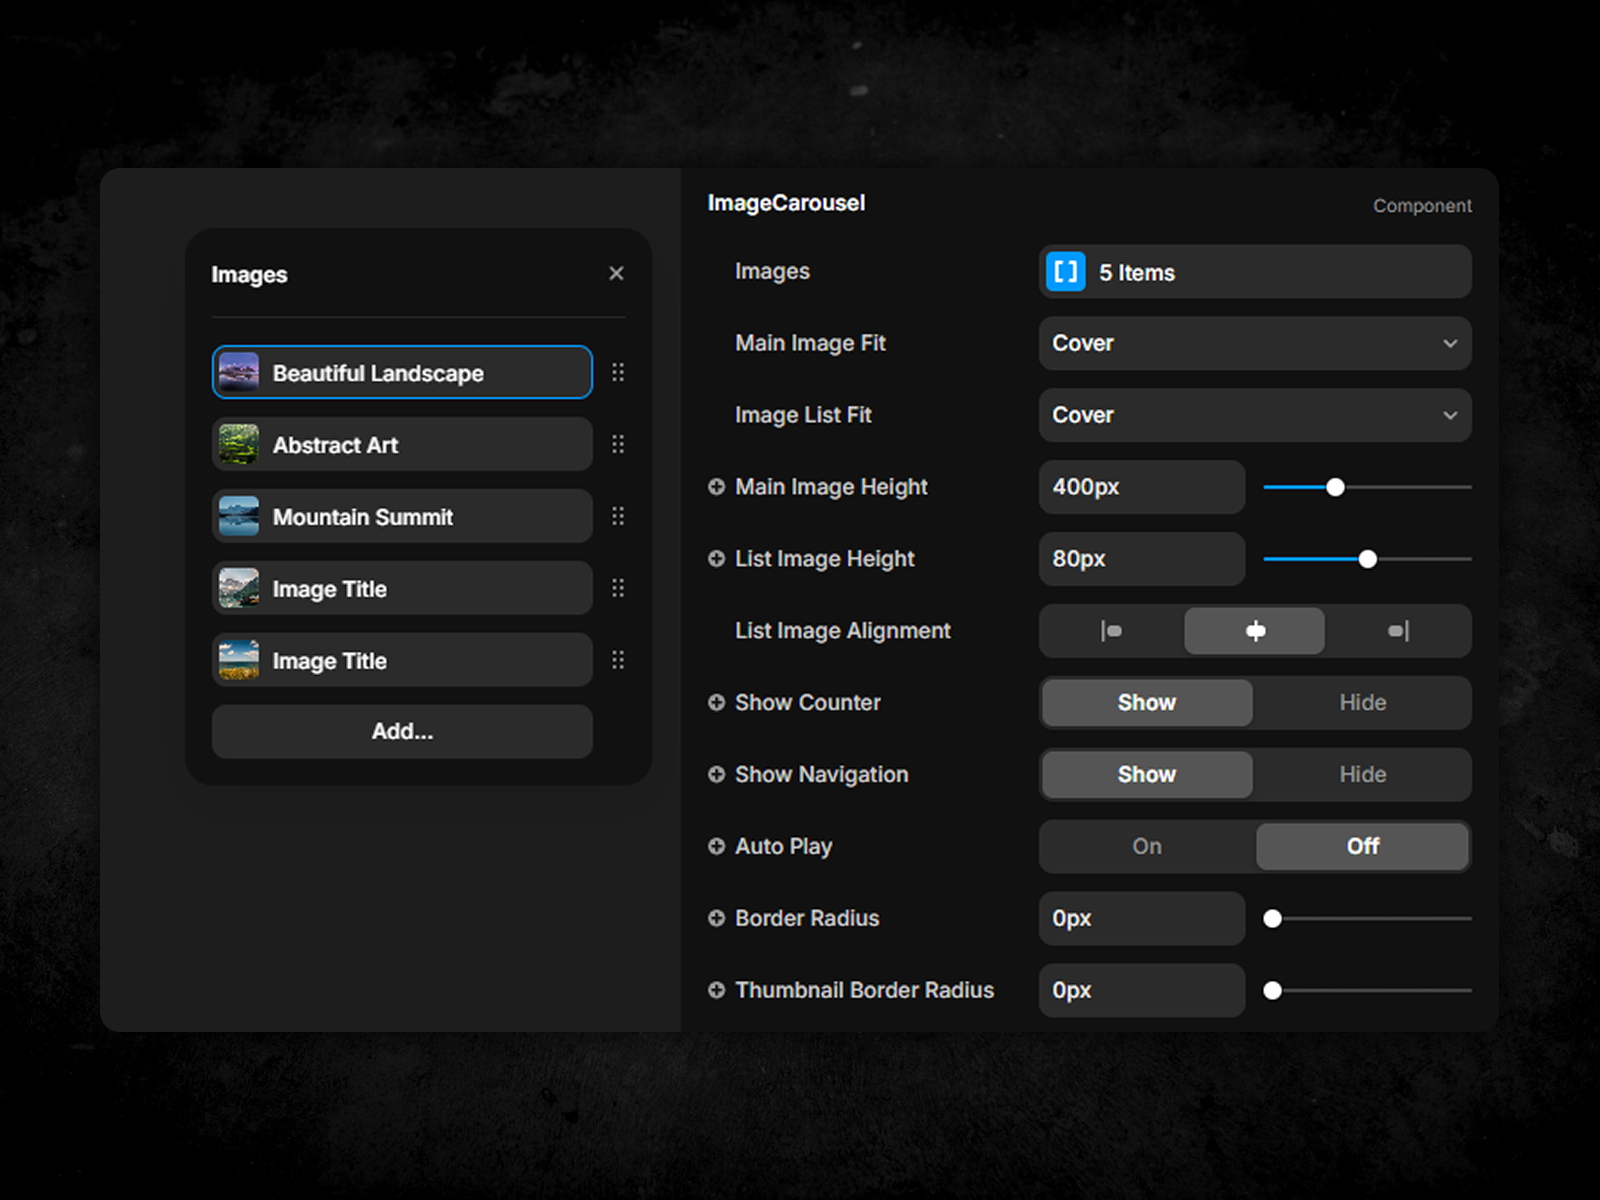The width and height of the screenshot is (1600, 1200).
Task: Close the Images popup panel
Action: click(x=616, y=273)
